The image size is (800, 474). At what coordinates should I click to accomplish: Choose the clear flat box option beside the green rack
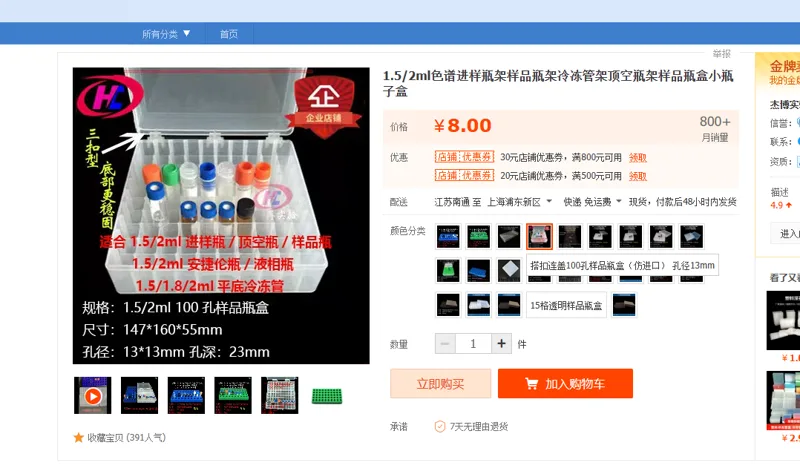tap(509, 237)
